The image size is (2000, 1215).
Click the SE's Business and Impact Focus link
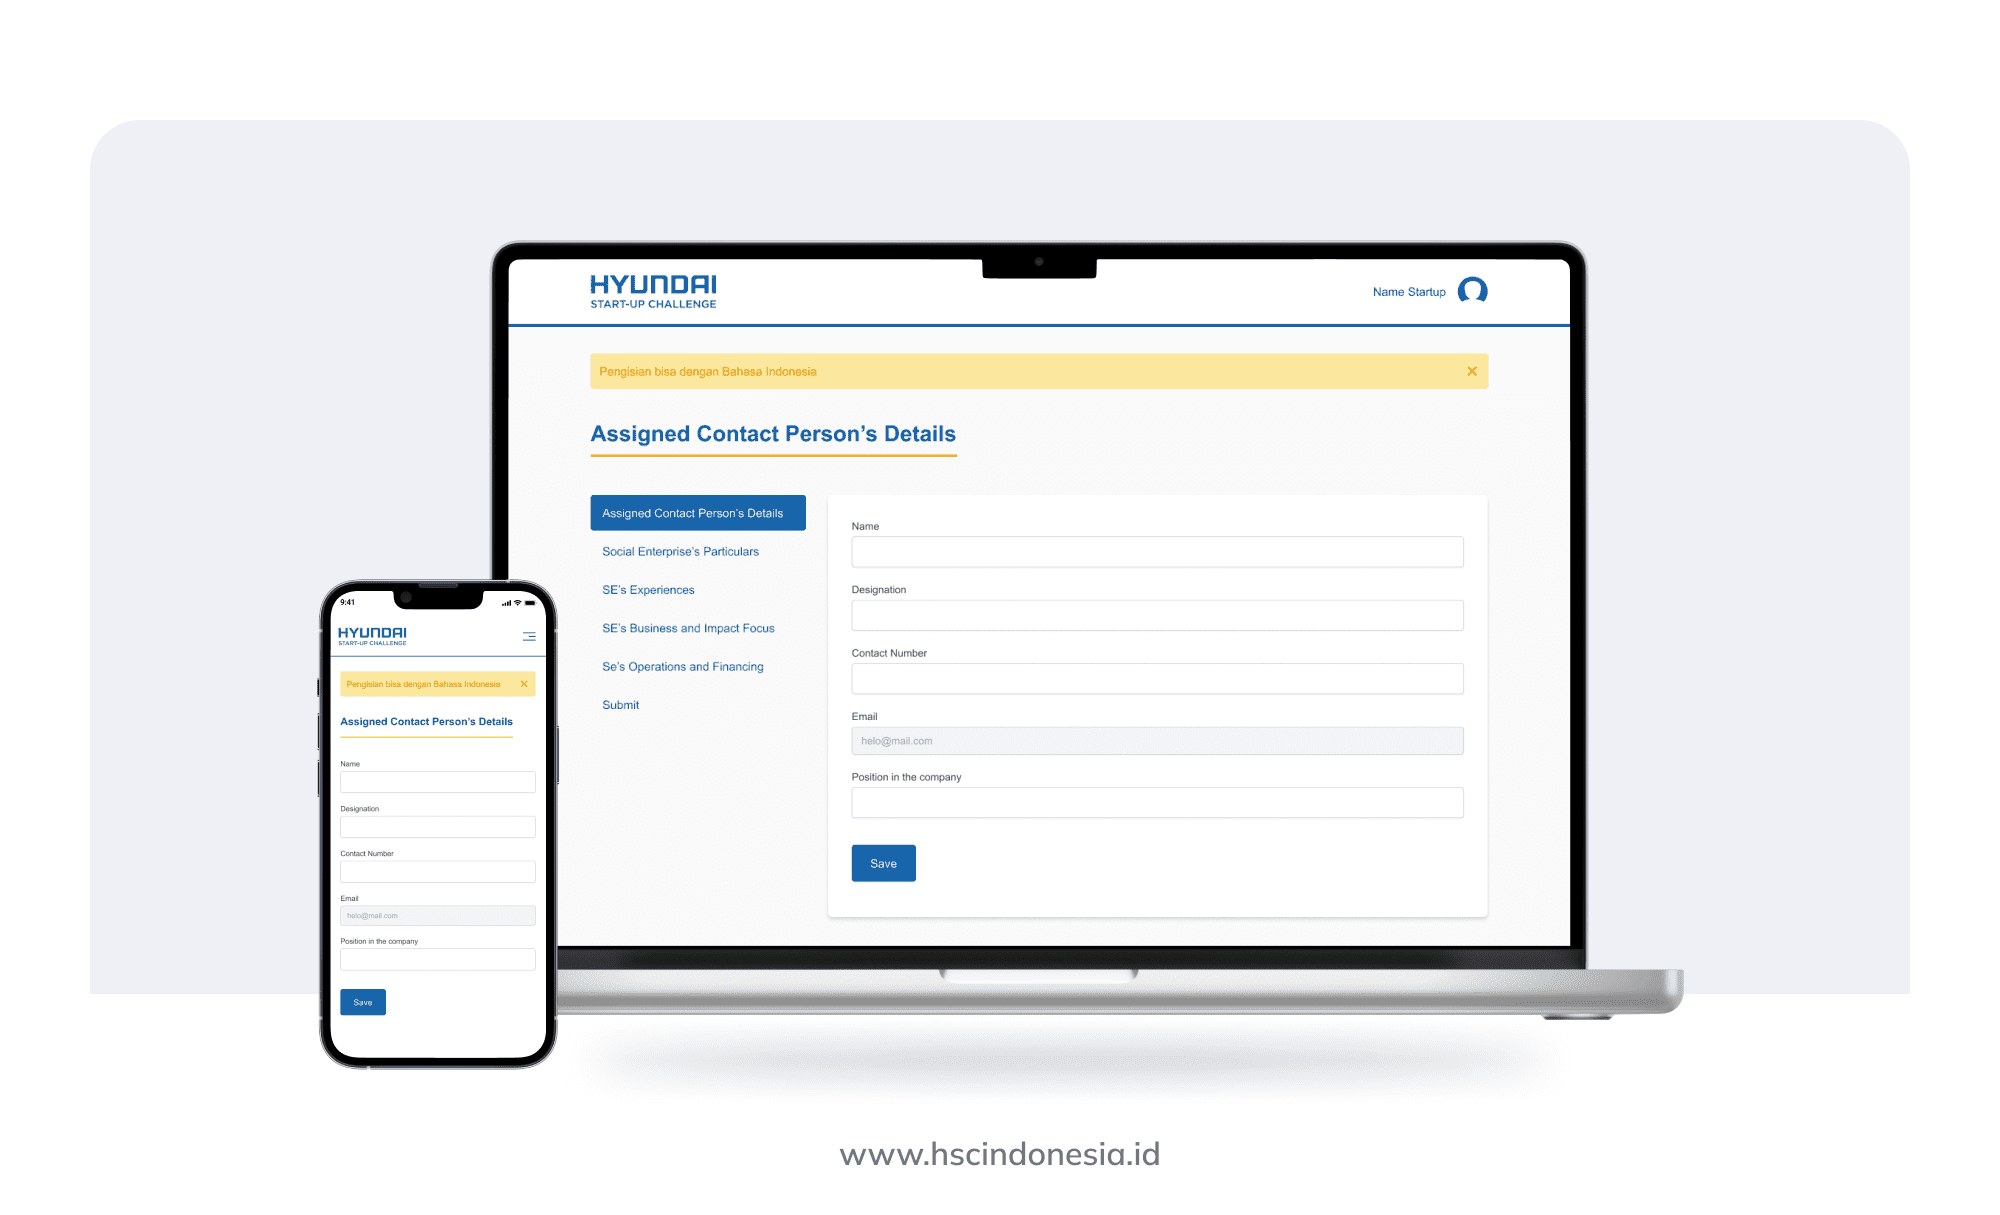click(x=687, y=628)
